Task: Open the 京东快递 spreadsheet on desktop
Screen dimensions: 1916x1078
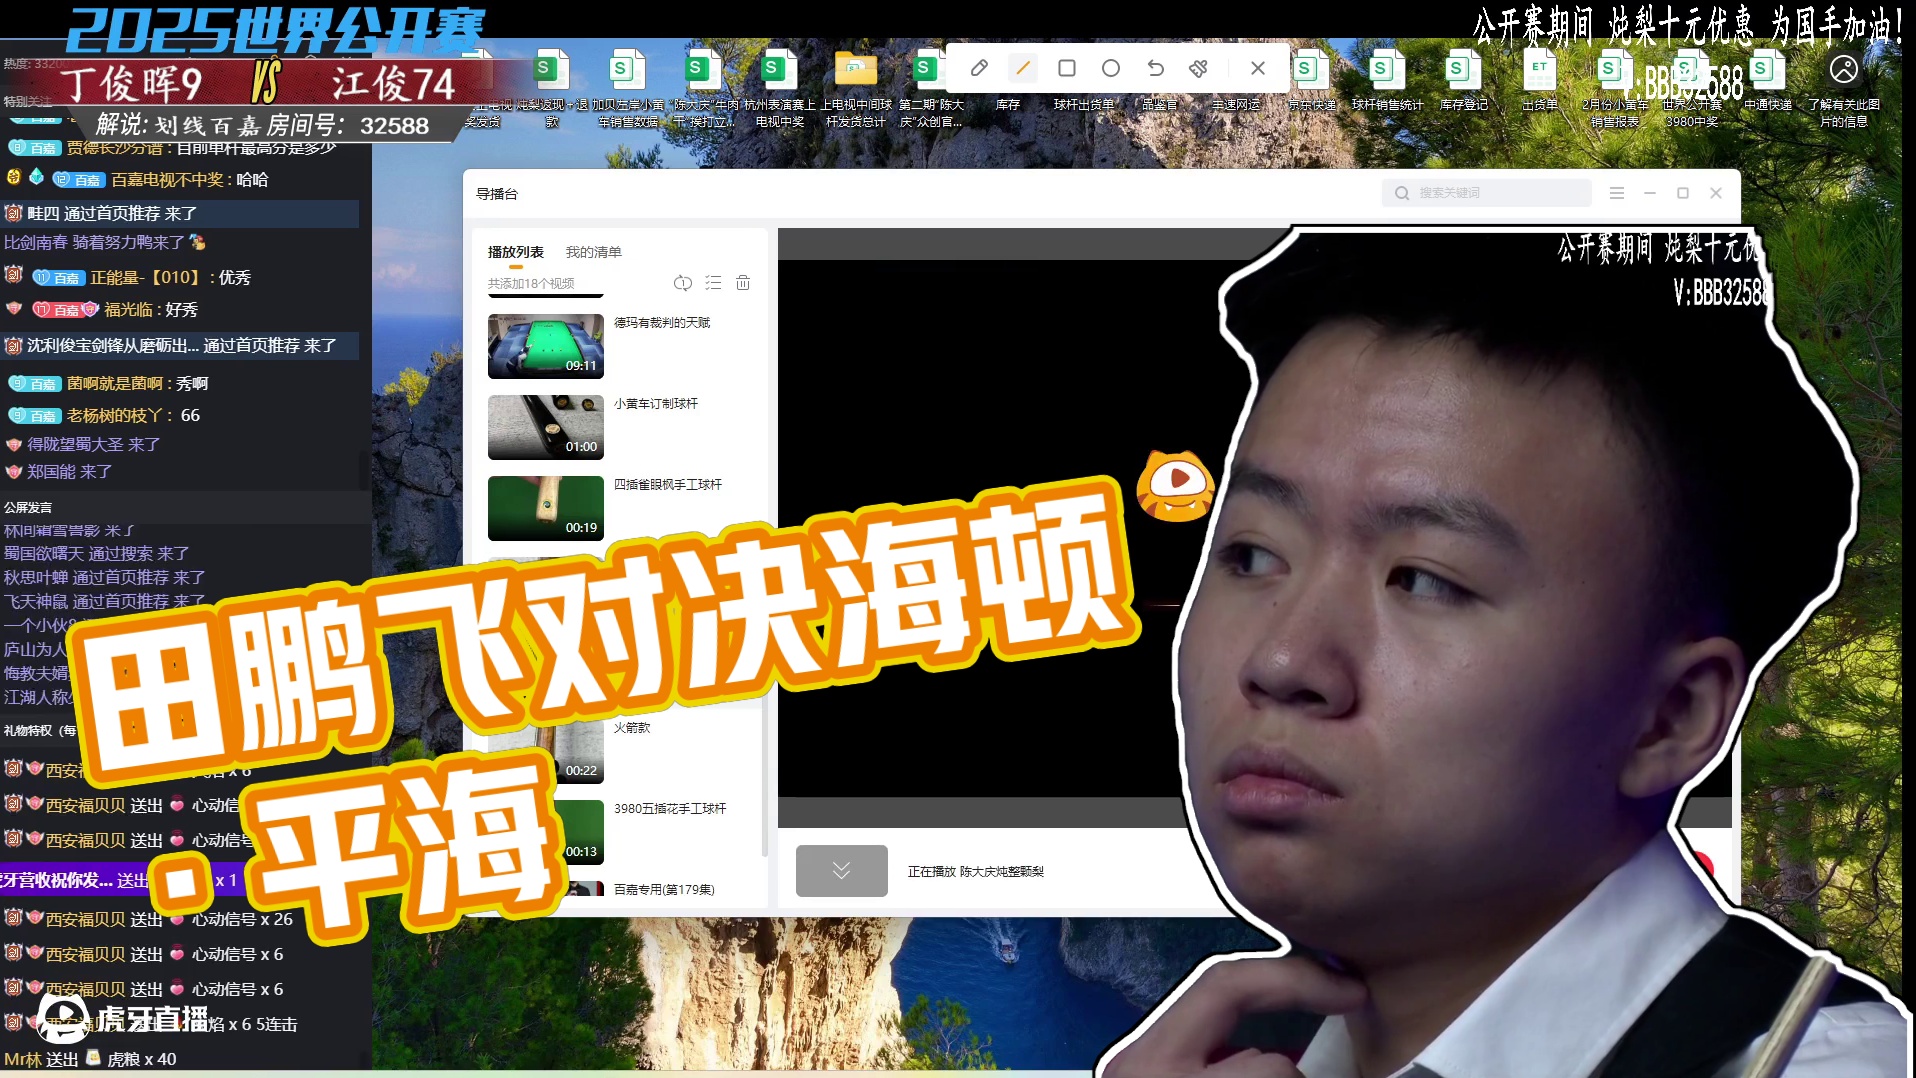Action: (1311, 80)
